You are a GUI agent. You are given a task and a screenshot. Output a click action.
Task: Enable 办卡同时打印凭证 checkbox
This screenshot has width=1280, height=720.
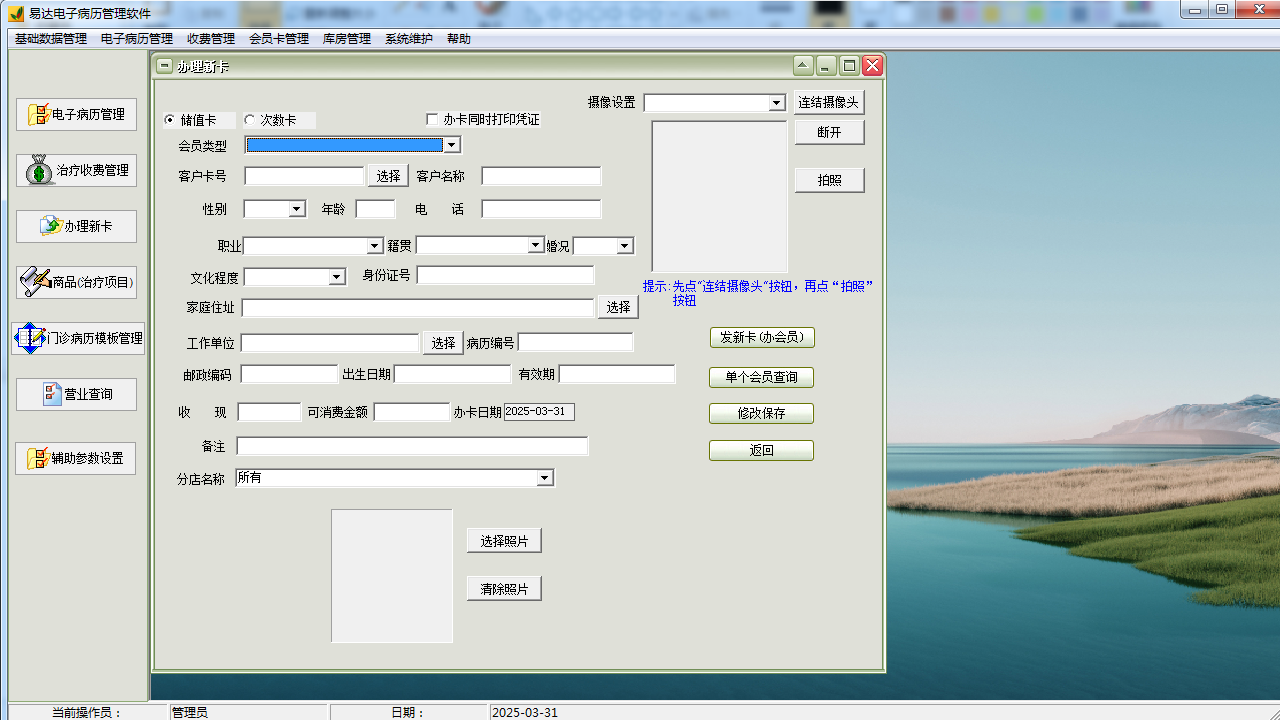pos(432,119)
